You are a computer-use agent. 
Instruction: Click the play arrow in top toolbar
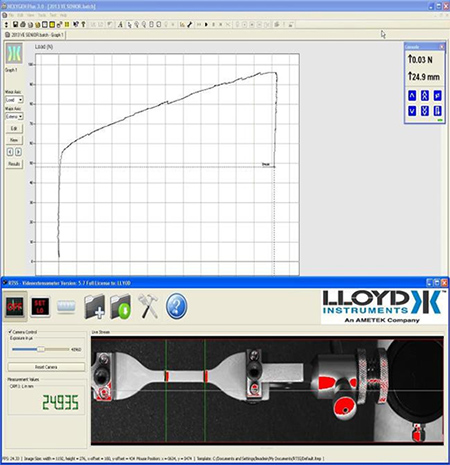click(x=206, y=24)
